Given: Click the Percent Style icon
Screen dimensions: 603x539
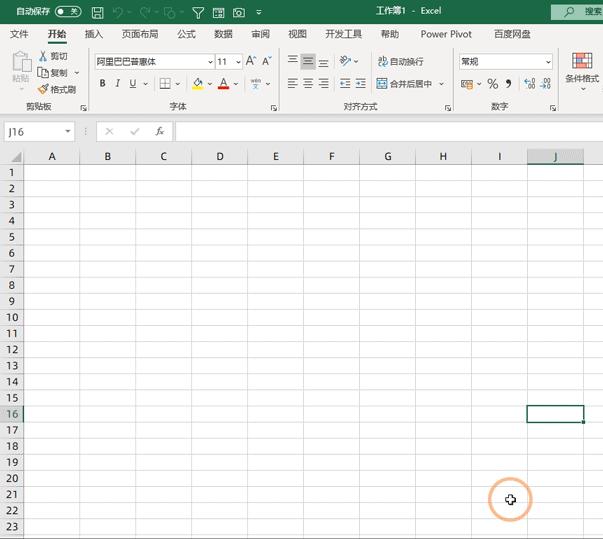Looking at the screenshot, I should click(492, 84).
